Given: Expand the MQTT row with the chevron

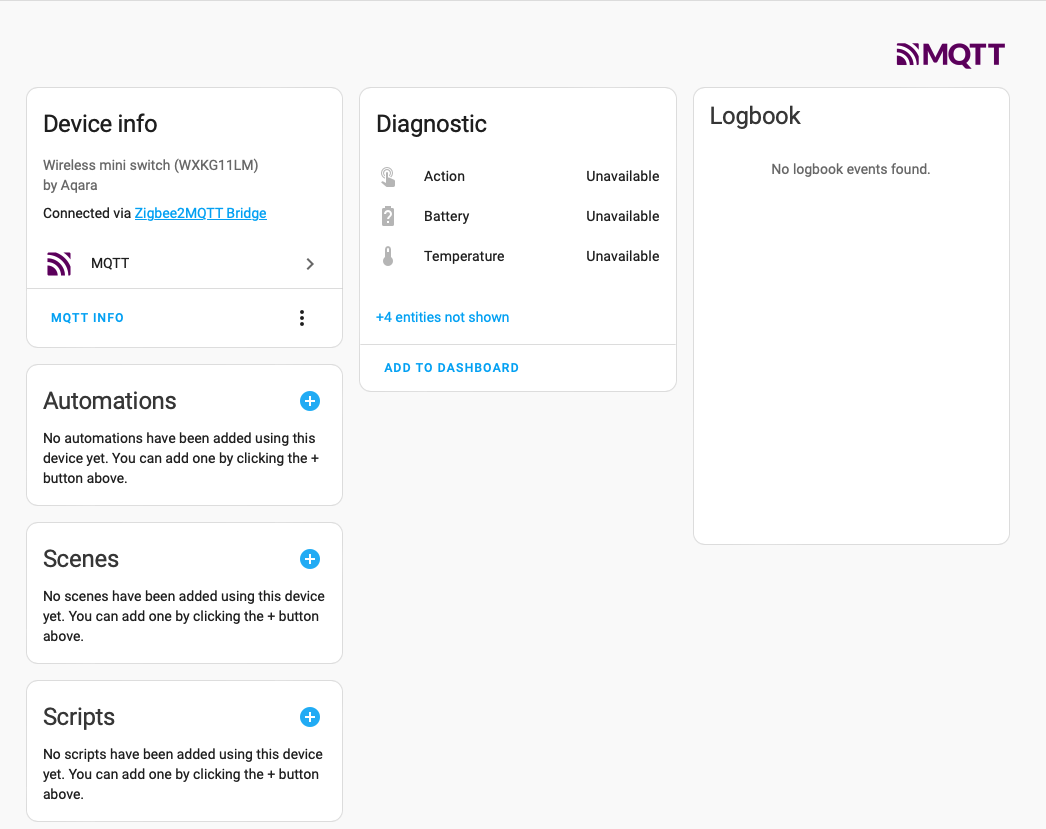Looking at the screenshot, I should click(x=310, y=263).
